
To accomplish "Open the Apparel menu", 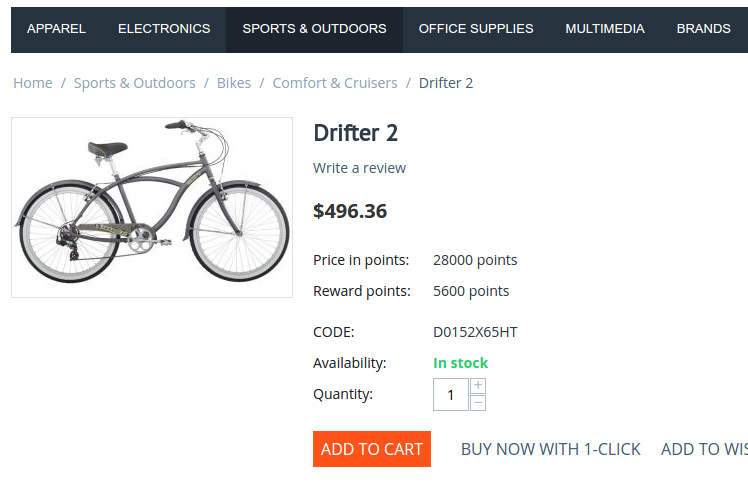I will coord(56,29).
